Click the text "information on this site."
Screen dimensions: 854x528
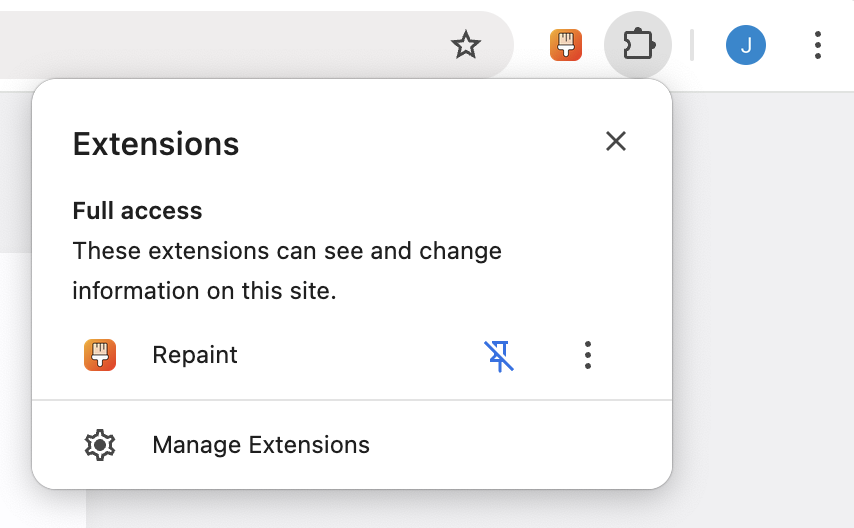205,291
